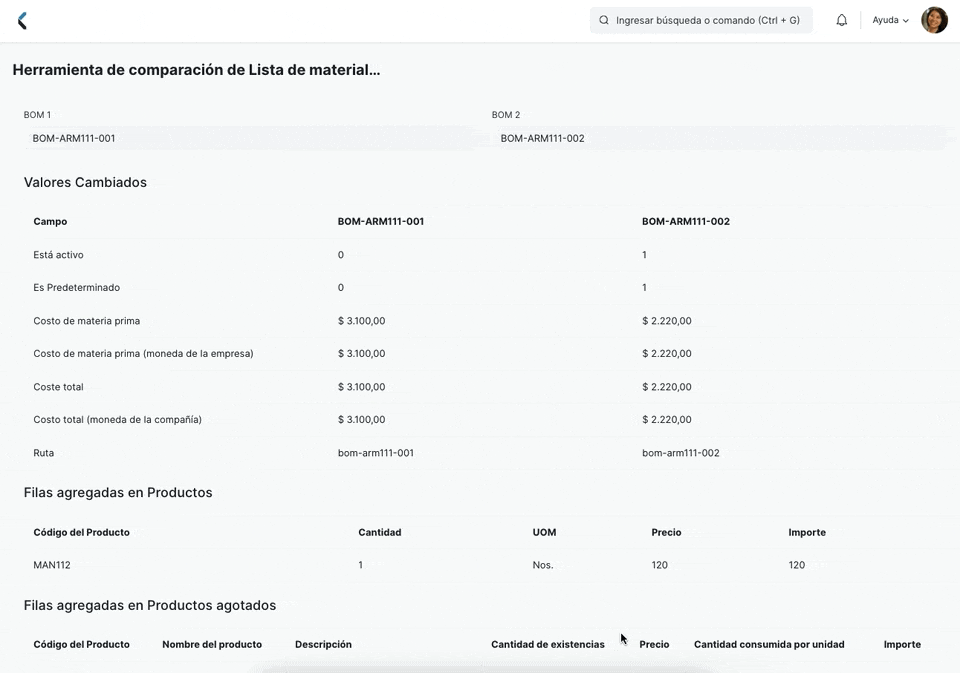Click the Coste total field row

pyautogui.click(x=59, y=386)
